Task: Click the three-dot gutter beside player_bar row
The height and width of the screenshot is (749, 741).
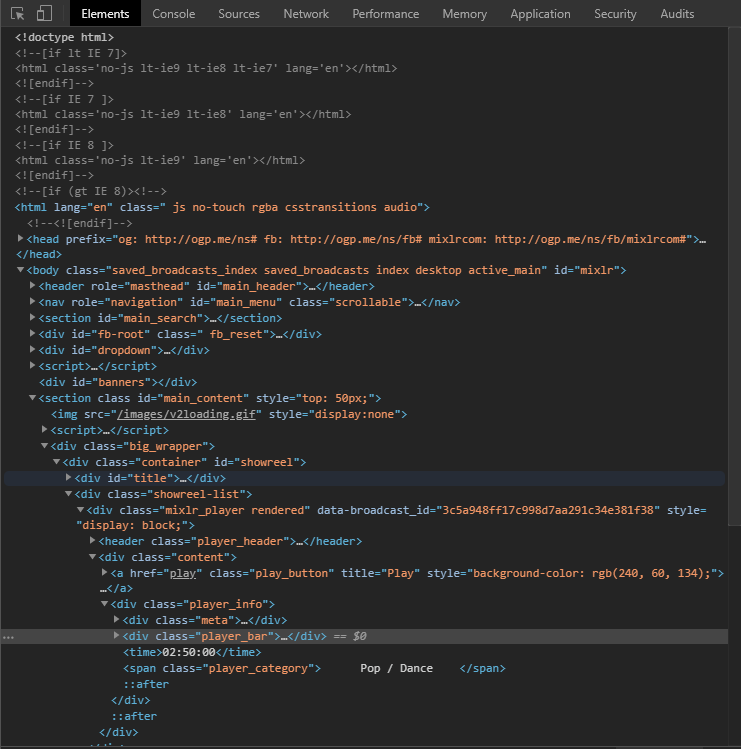Action: [8, 637]
